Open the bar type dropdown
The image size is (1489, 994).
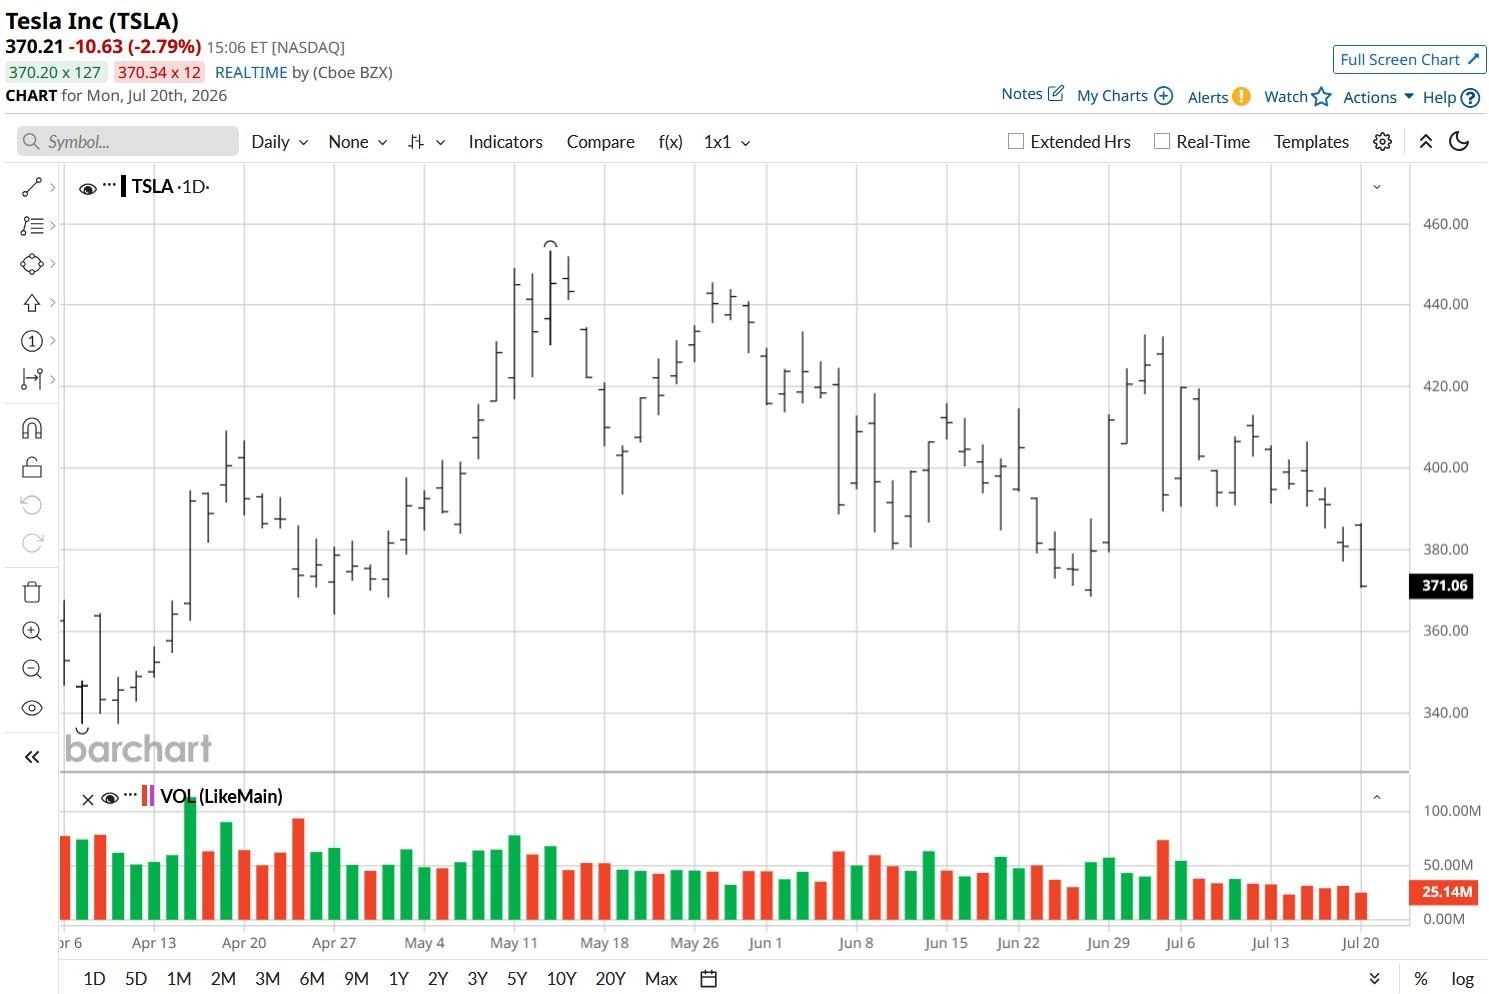[426, 142]
